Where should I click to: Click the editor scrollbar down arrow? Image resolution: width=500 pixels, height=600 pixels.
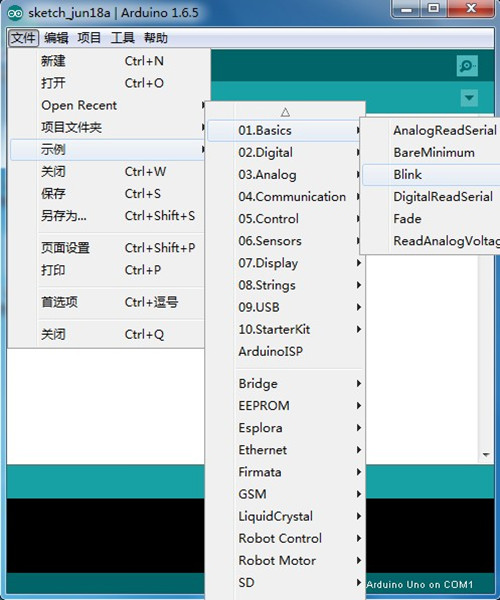tap(486, 455)
